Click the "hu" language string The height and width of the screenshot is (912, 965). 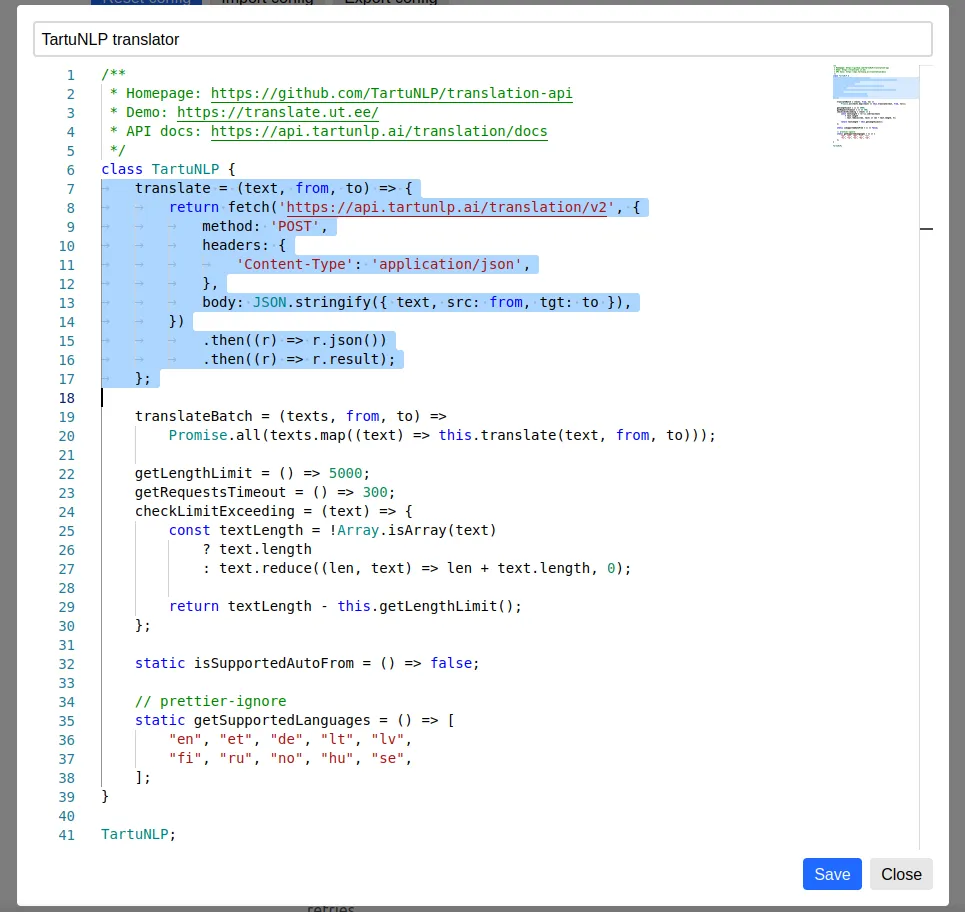coord(337,758)
